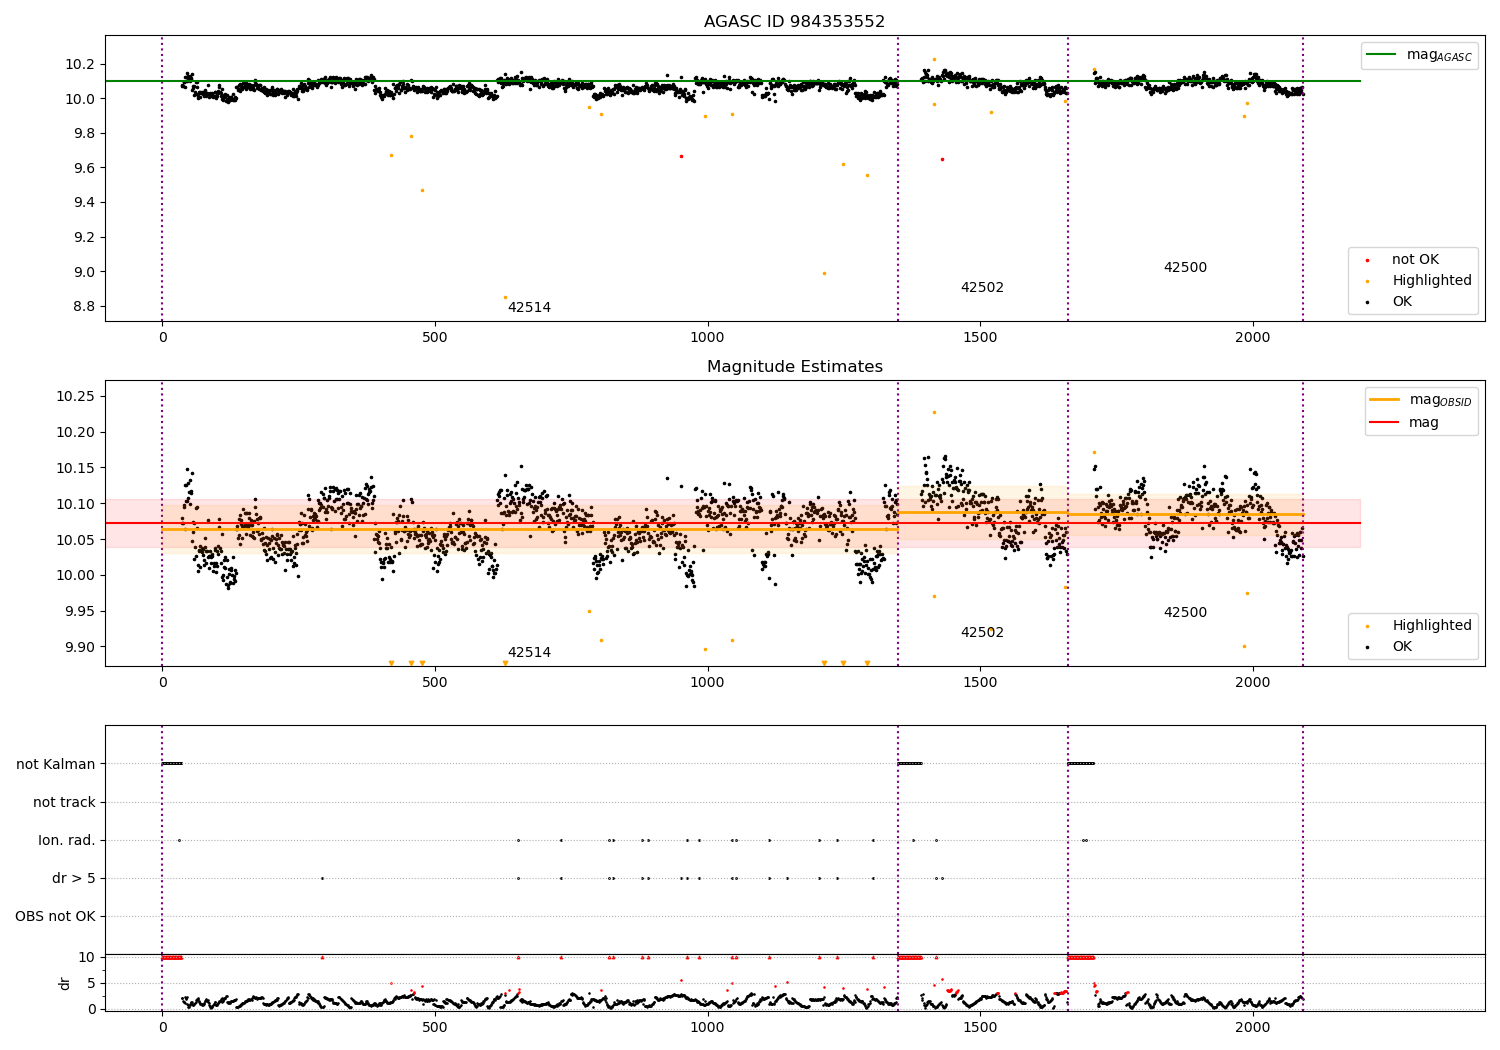Click the 2000 x-tick under the bottom panel
Screen dimensions: 1500x1050
1253,1027
